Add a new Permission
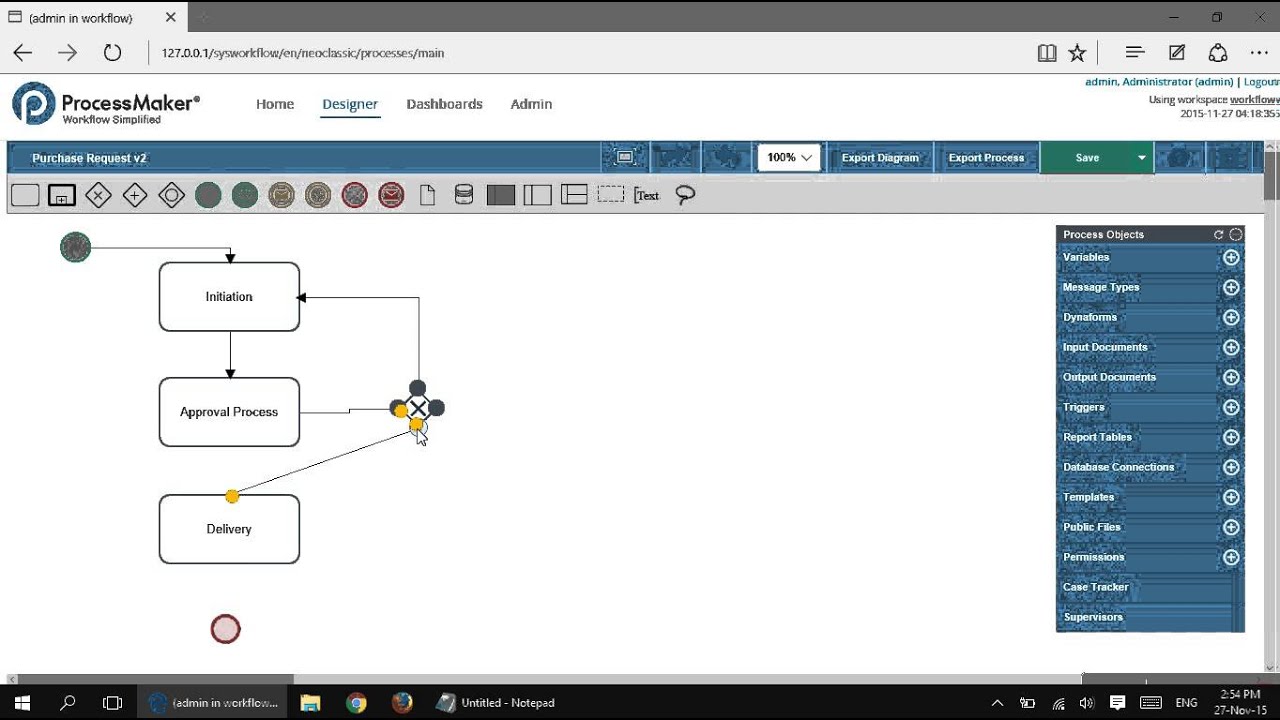The height and width of the screenshot is (720, 1280). [x=1231, y=557]
